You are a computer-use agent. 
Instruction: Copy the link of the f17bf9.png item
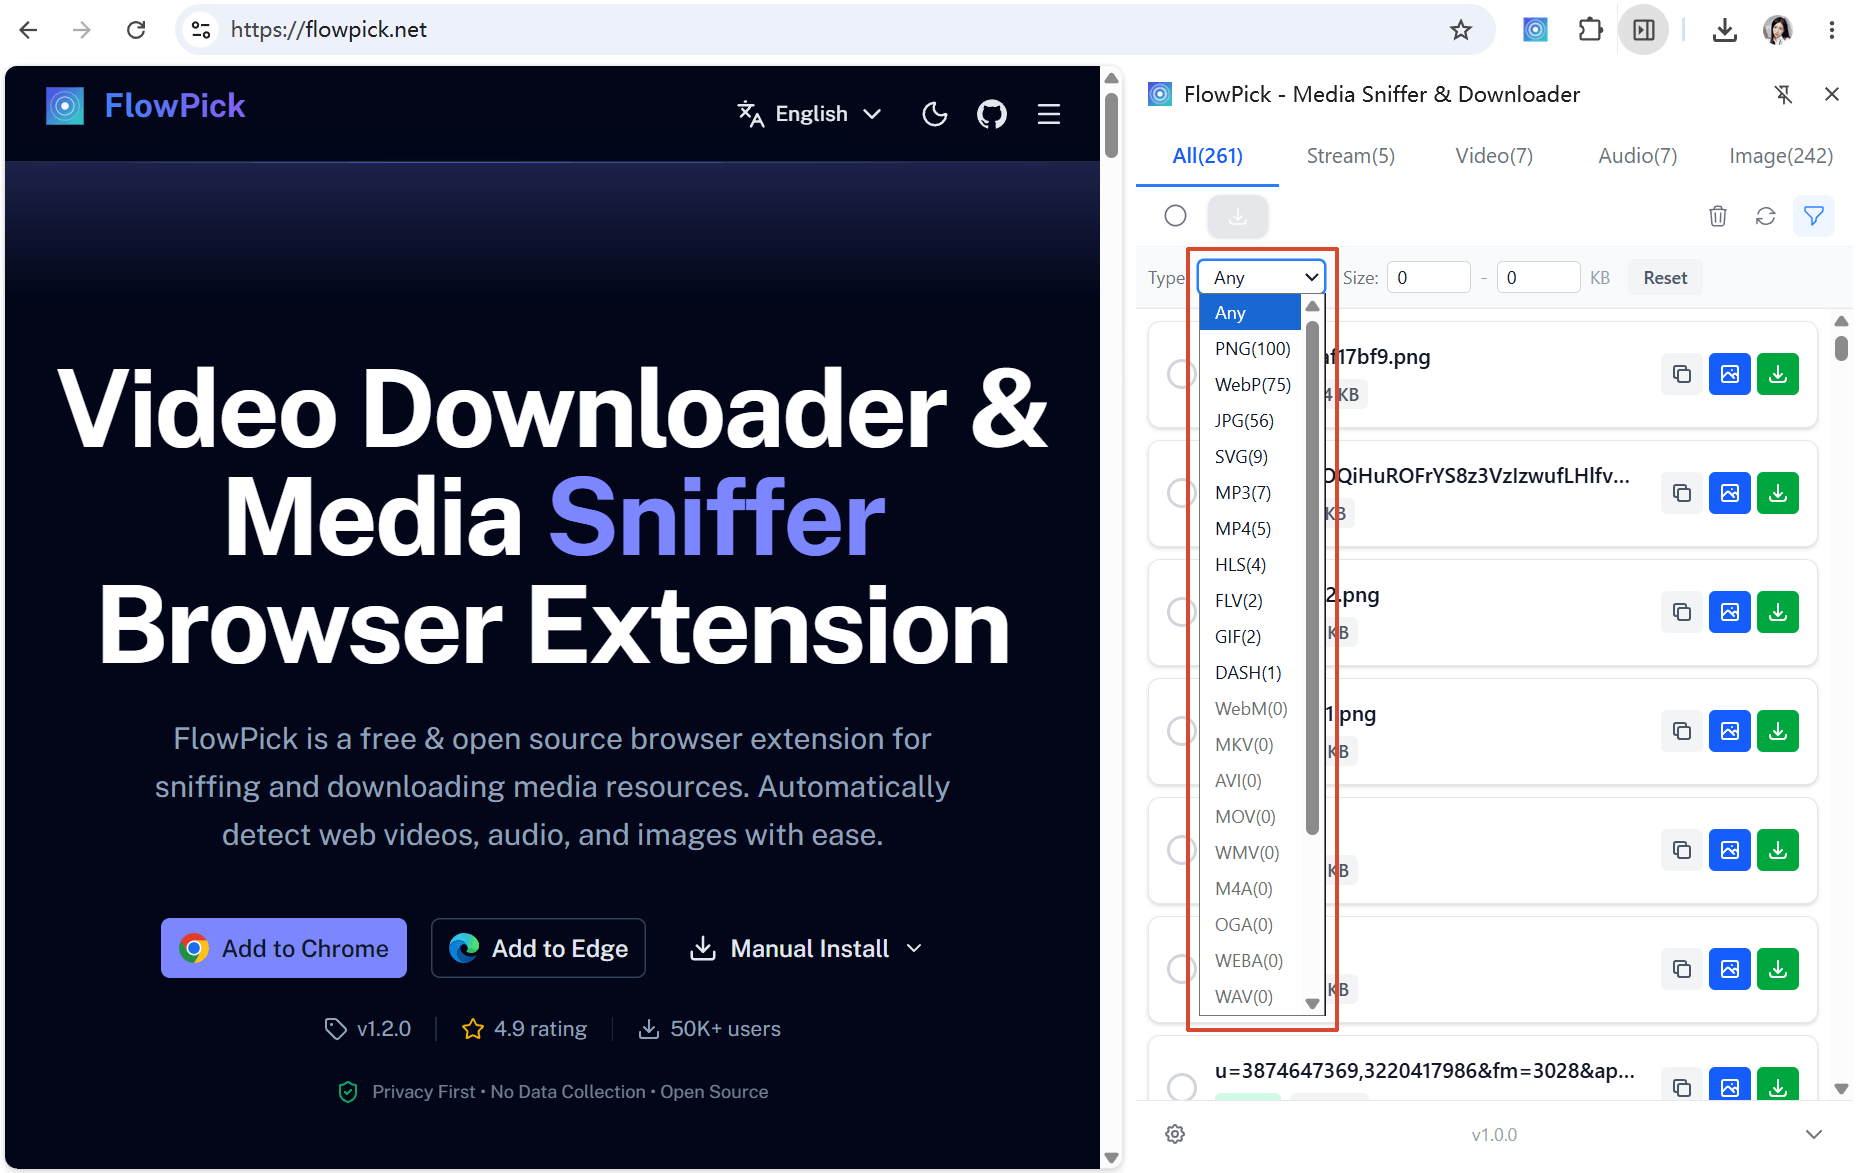[x=1682, y=374]
